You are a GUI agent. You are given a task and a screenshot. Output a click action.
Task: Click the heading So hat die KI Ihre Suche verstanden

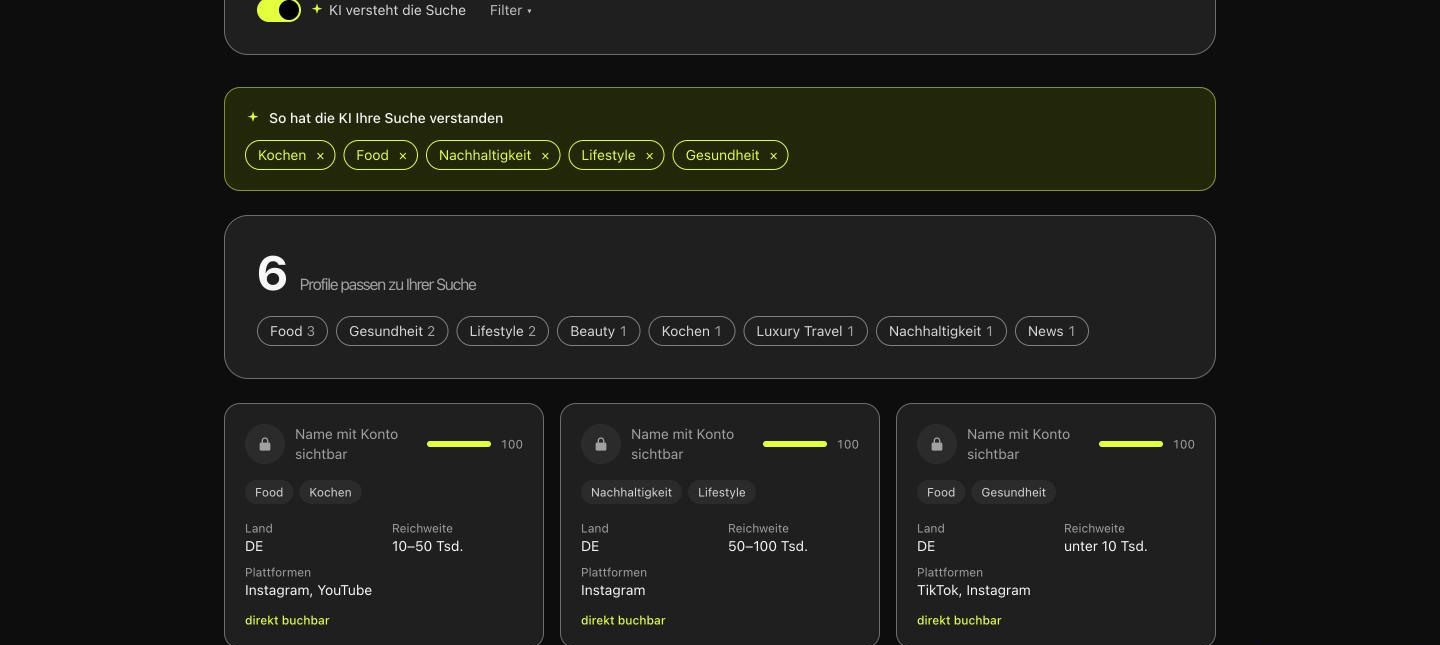[x=386, y=118]
